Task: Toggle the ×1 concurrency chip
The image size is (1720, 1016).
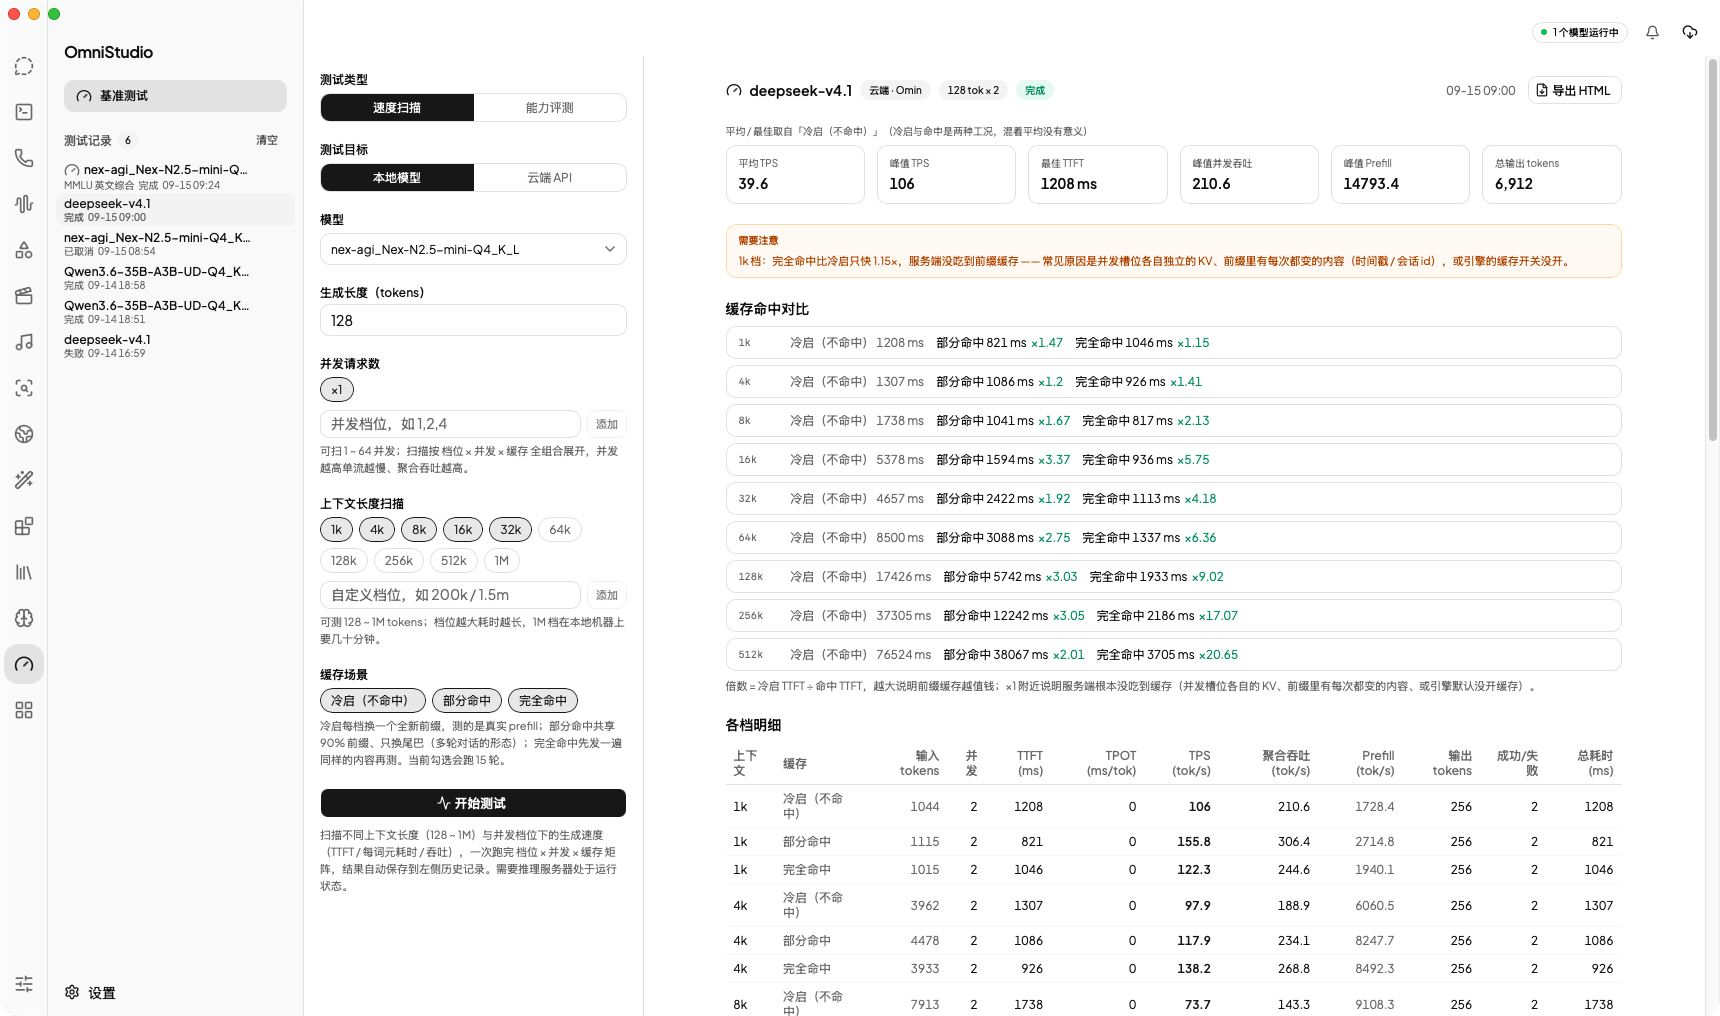Action: click(x=337, y=390)
